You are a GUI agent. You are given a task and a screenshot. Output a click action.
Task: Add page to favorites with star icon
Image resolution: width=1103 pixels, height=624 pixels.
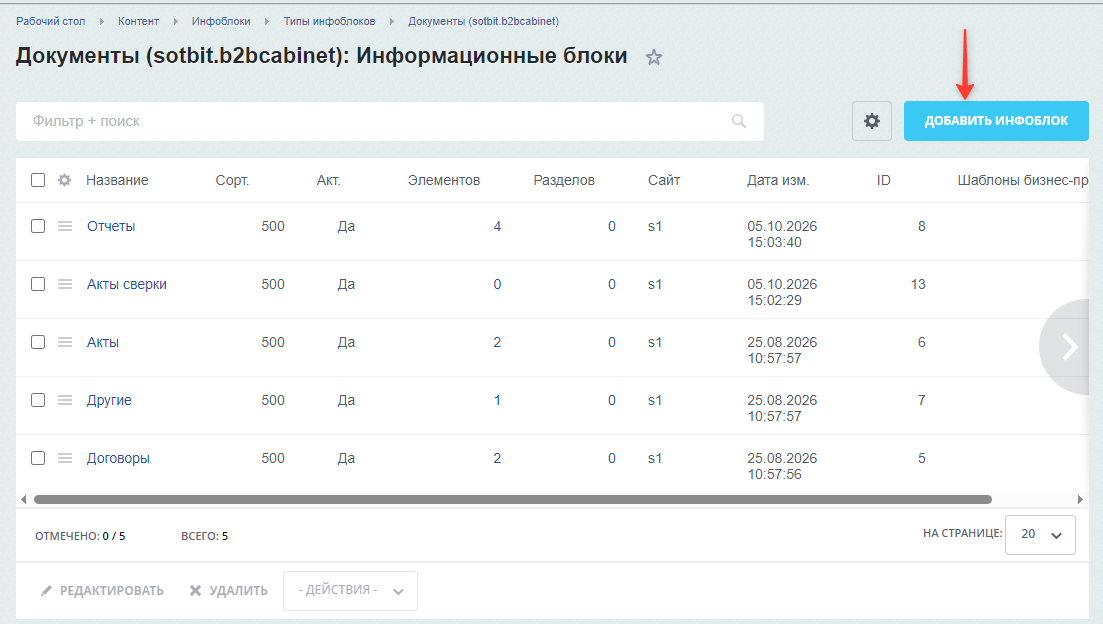[654, 57]
